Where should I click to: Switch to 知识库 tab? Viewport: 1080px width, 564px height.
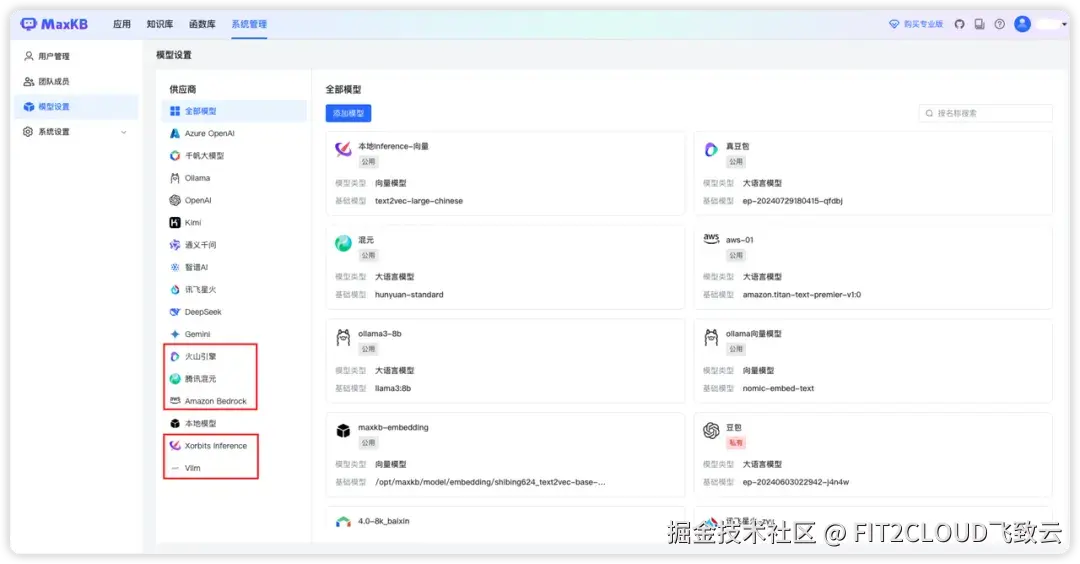click(160, 24)
